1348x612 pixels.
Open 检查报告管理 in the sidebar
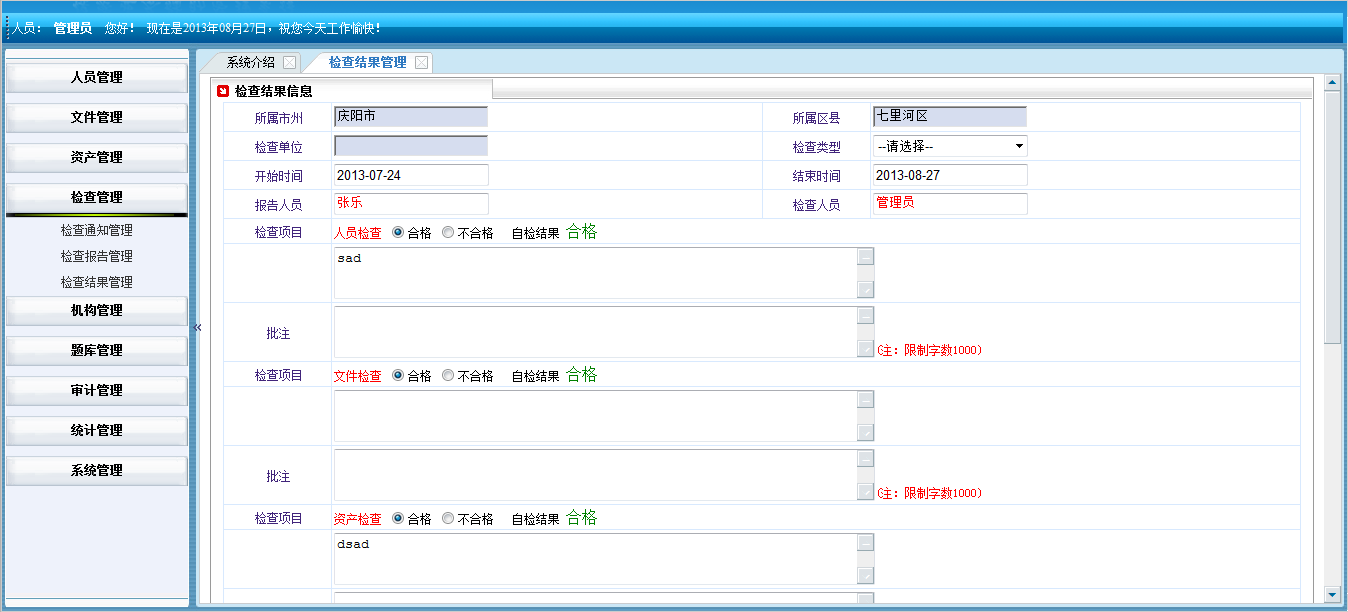(x=97, y=256)
